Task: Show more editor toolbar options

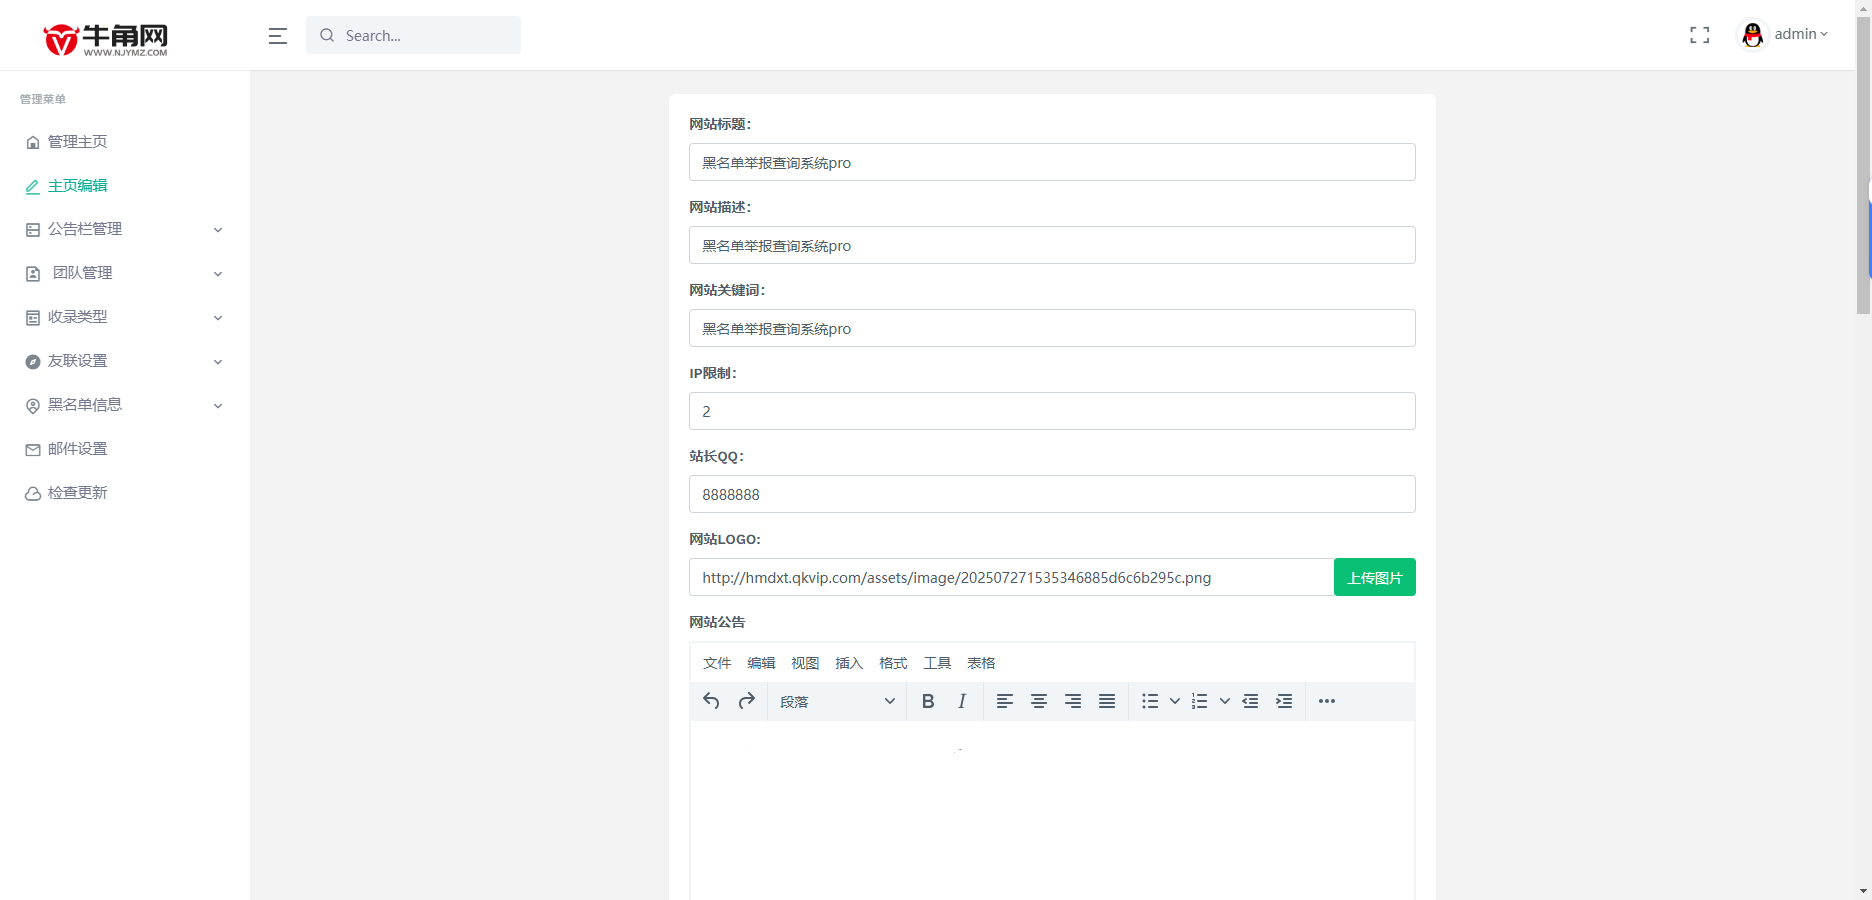Action: click(1327, 701)
